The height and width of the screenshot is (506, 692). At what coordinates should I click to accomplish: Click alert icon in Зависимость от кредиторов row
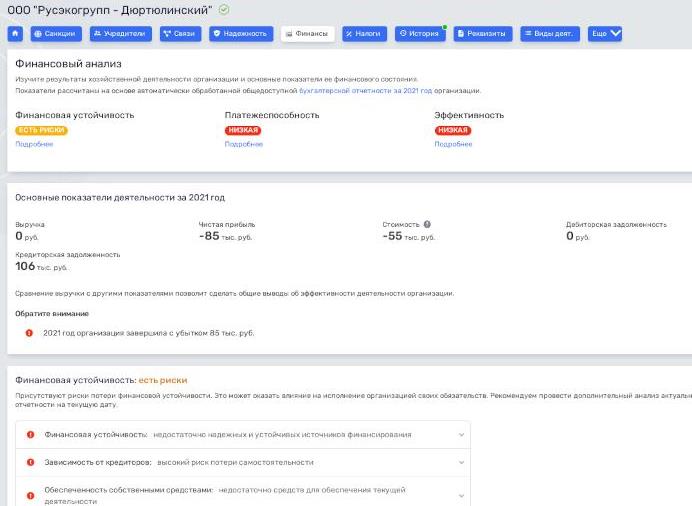30,462
